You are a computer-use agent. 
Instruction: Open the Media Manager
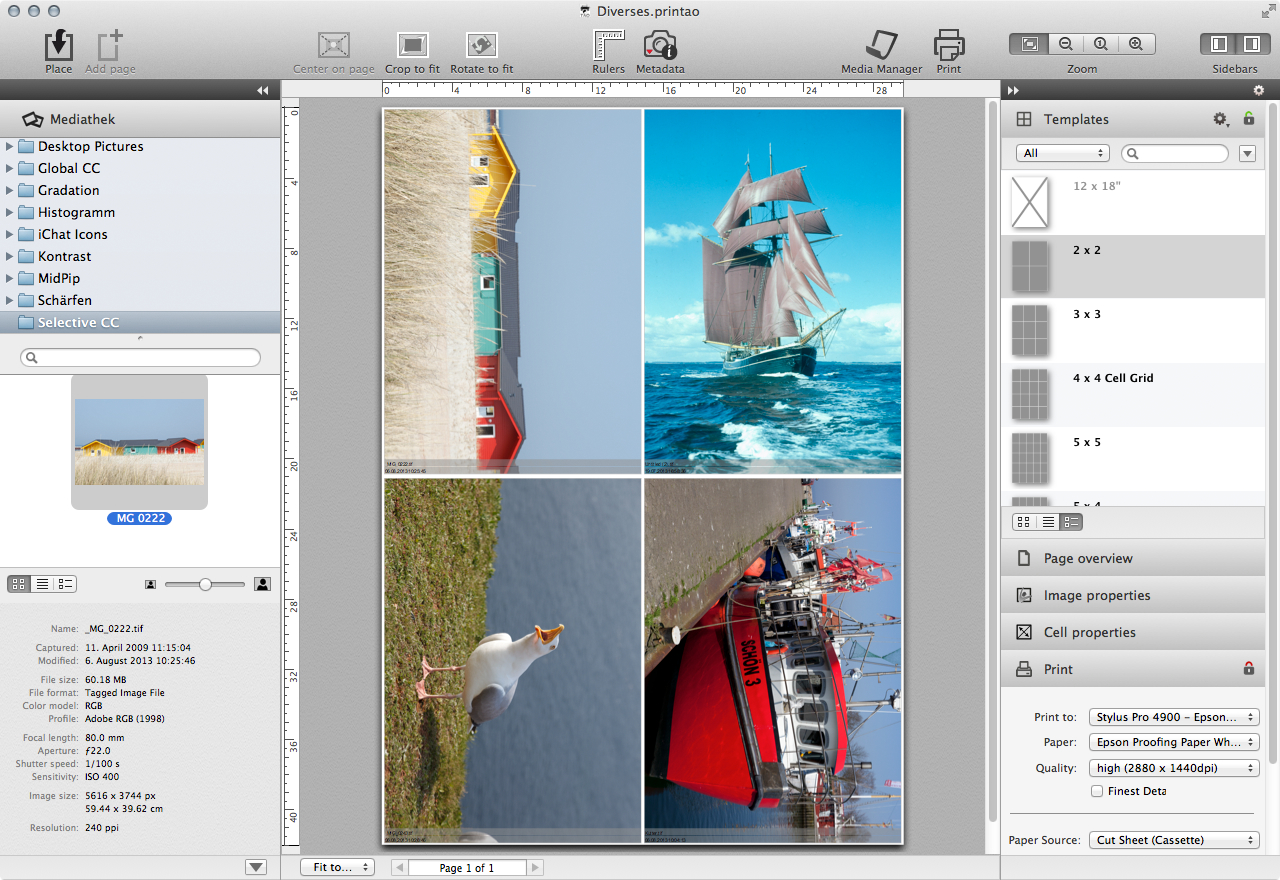[881, 45]
